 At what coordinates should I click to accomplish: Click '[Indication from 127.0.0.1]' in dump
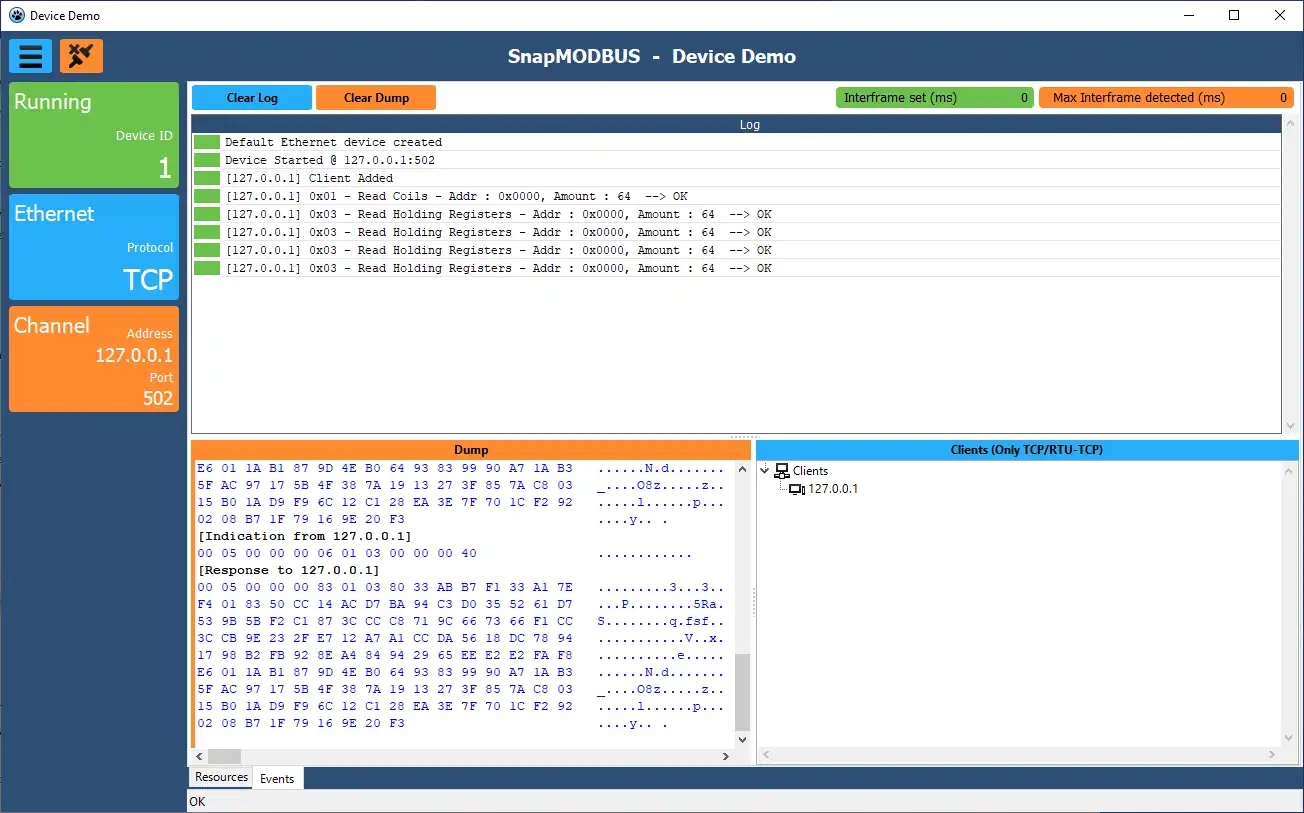tap(305, 536)
